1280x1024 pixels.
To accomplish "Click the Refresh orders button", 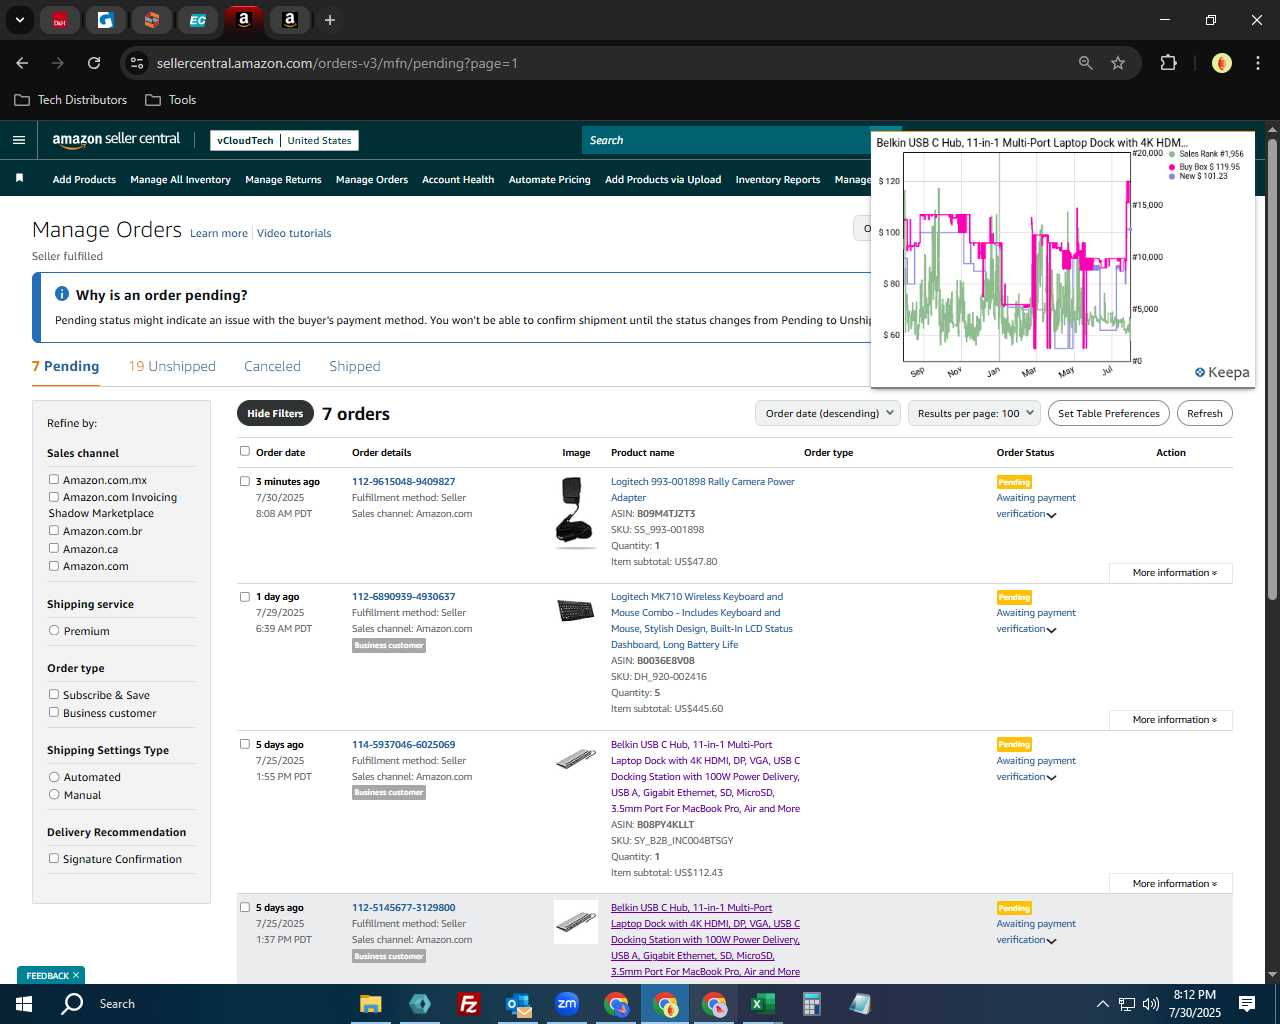I will pos(1205,413).
